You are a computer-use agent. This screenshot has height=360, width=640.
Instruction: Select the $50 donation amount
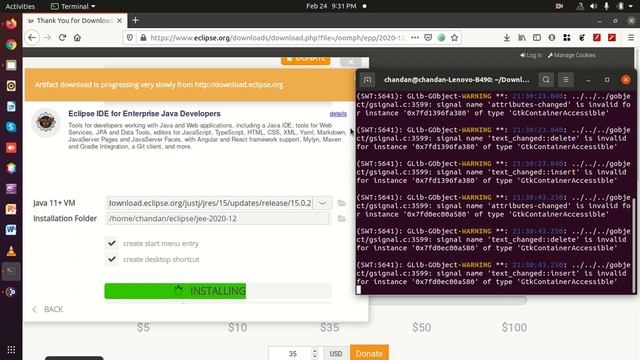tap(421, 327)
